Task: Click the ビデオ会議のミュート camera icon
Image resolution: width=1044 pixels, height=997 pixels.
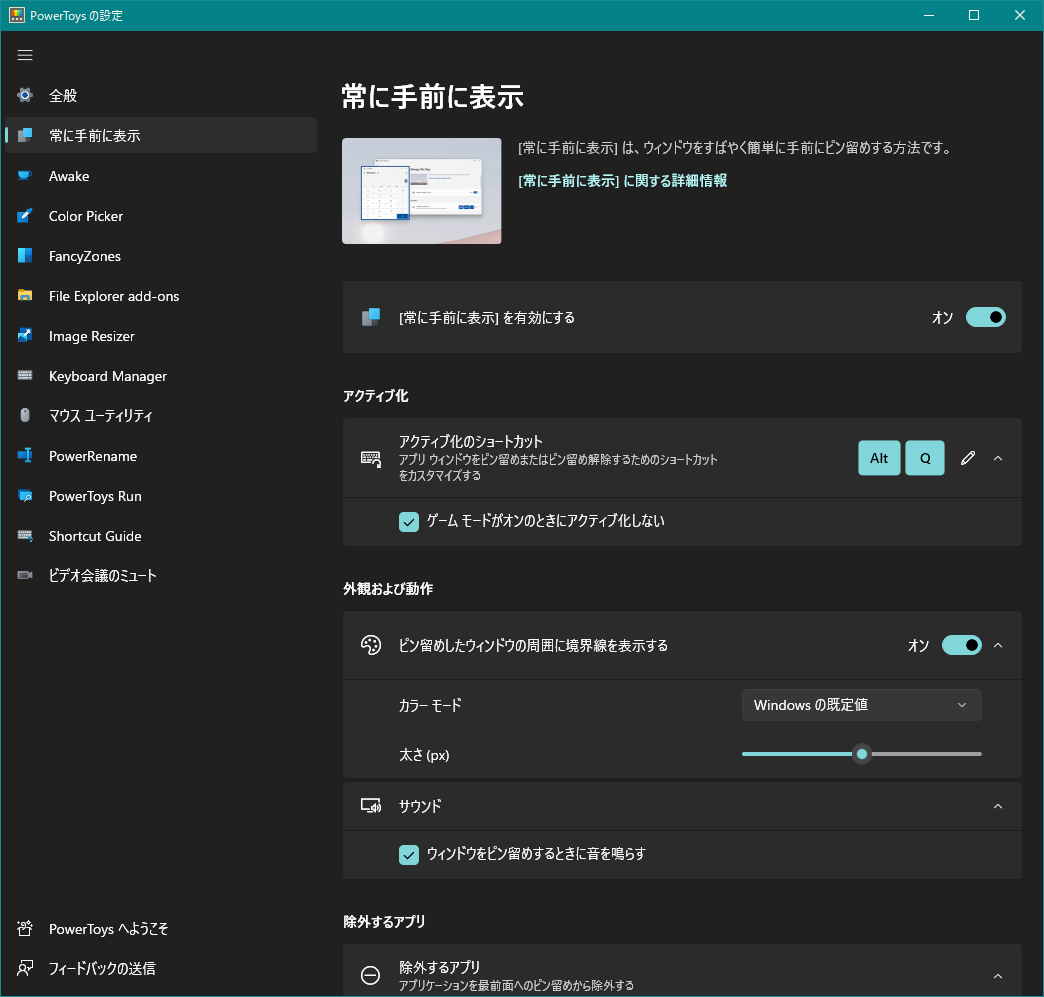Action: [x=25, y=575]
